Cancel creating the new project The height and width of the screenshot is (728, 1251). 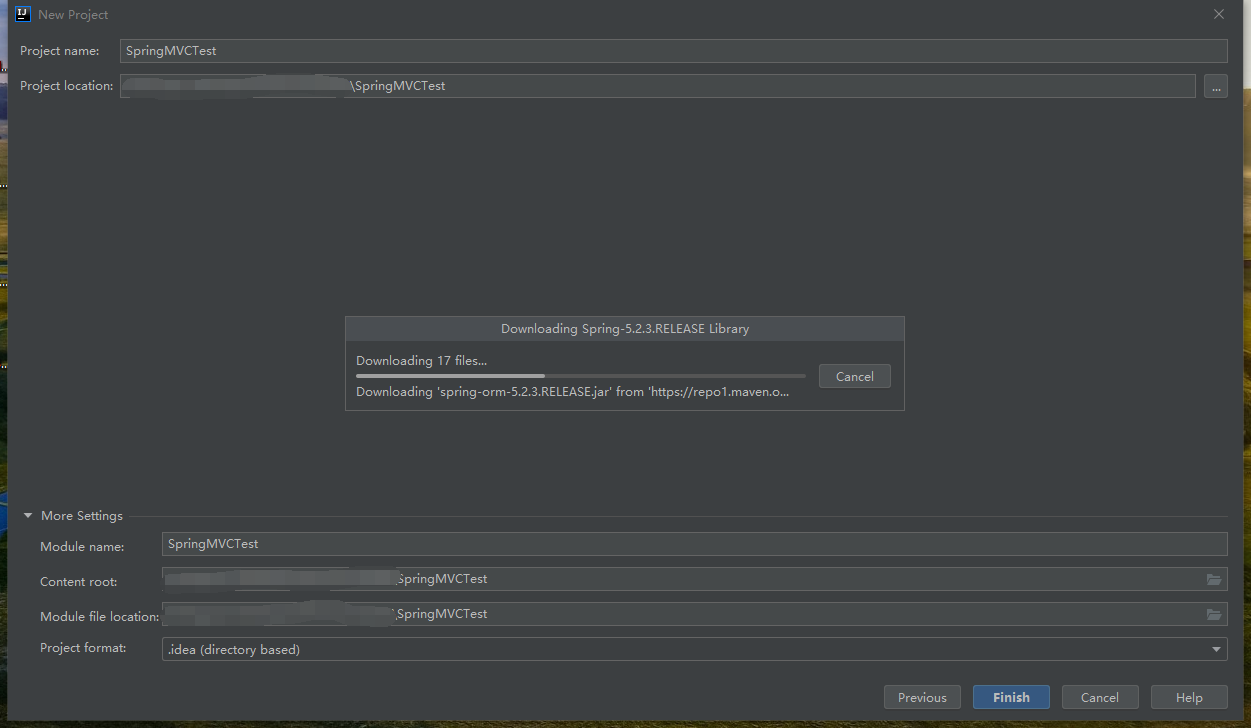(1100, 697)
